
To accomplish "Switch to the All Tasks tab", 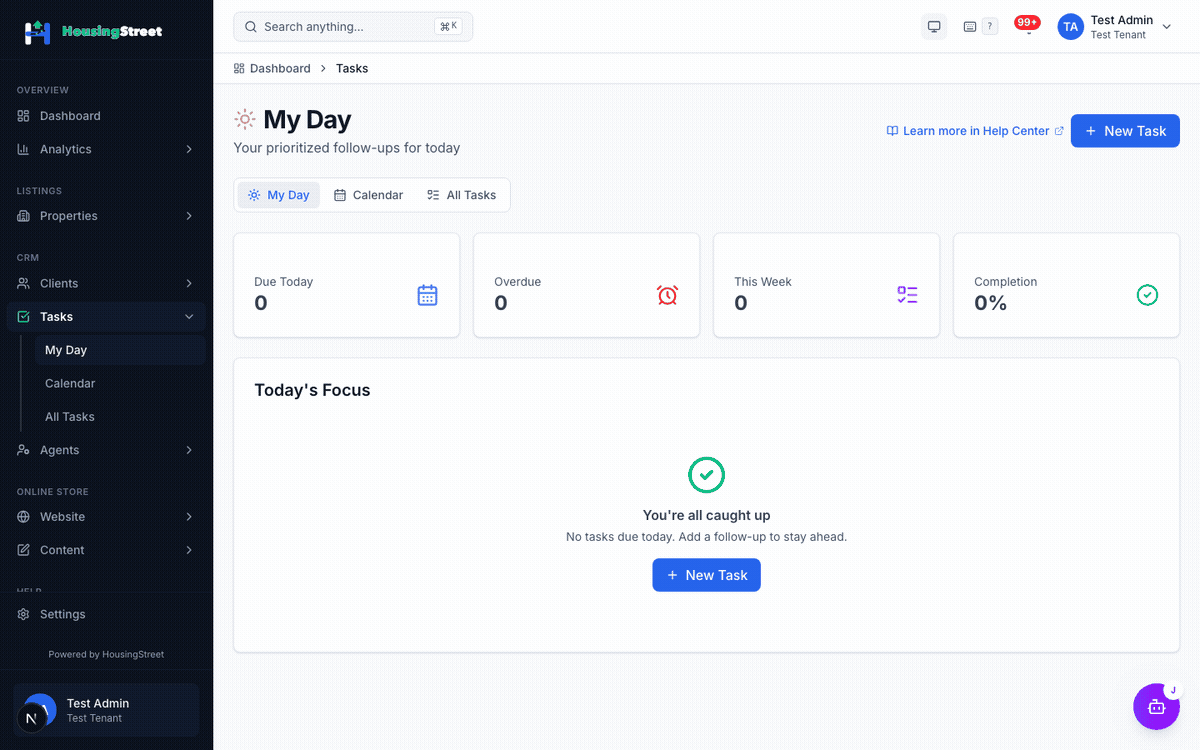I will 461,195.
